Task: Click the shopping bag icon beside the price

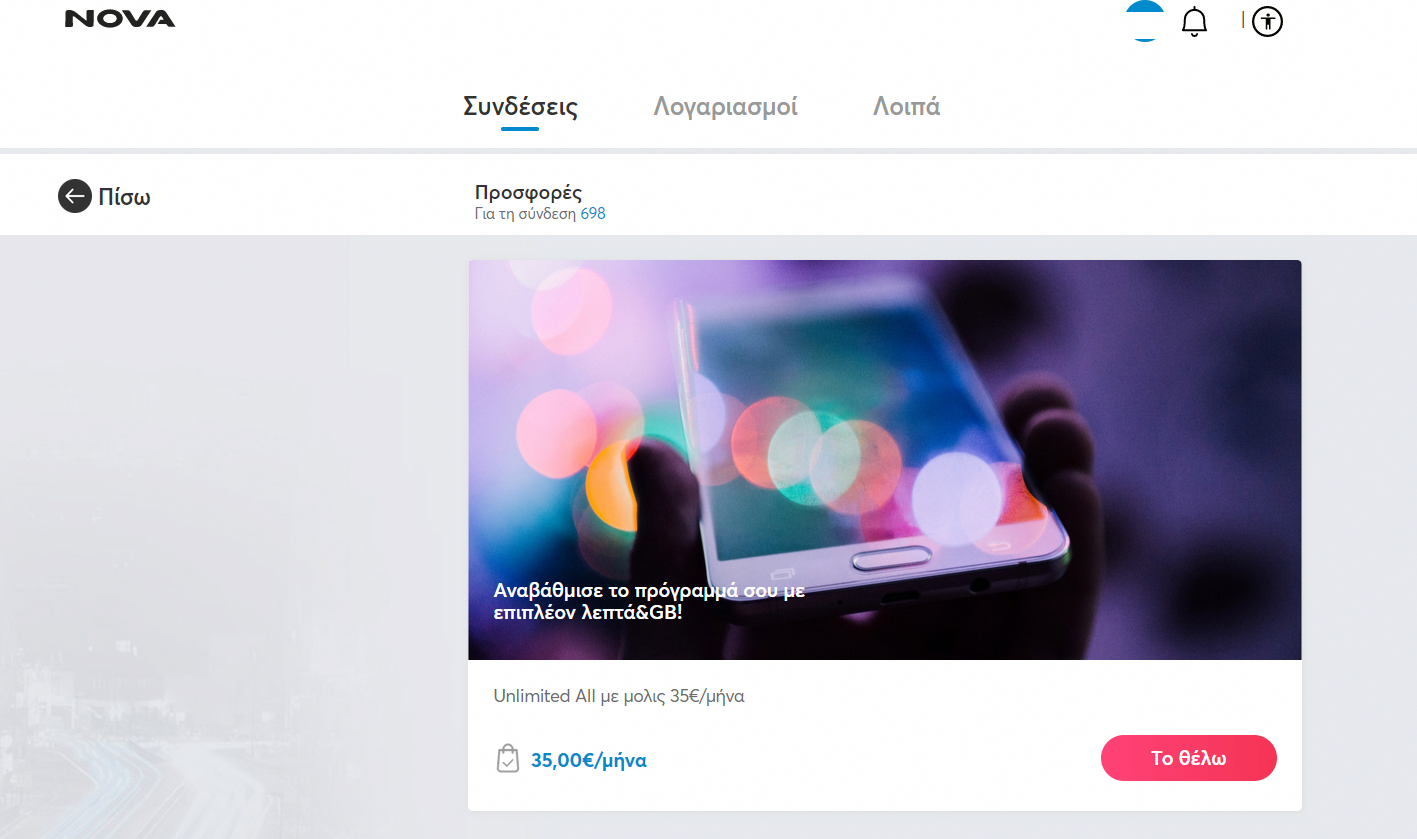Action: [508, 759]
